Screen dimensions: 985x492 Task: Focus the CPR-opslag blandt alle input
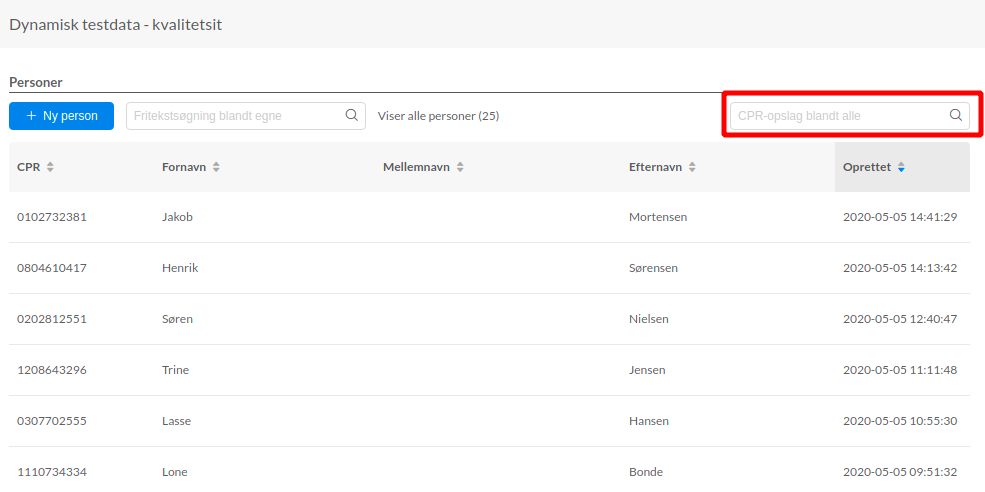[840, 116]
